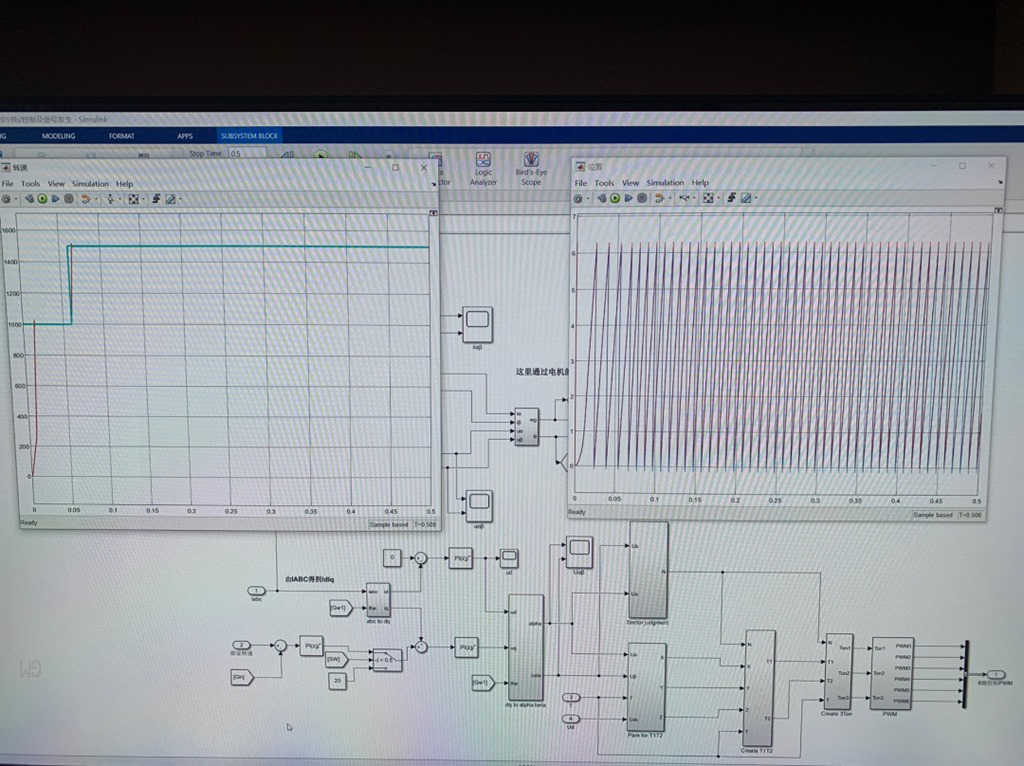Select the [SW] From tag block

click(337, 660)
